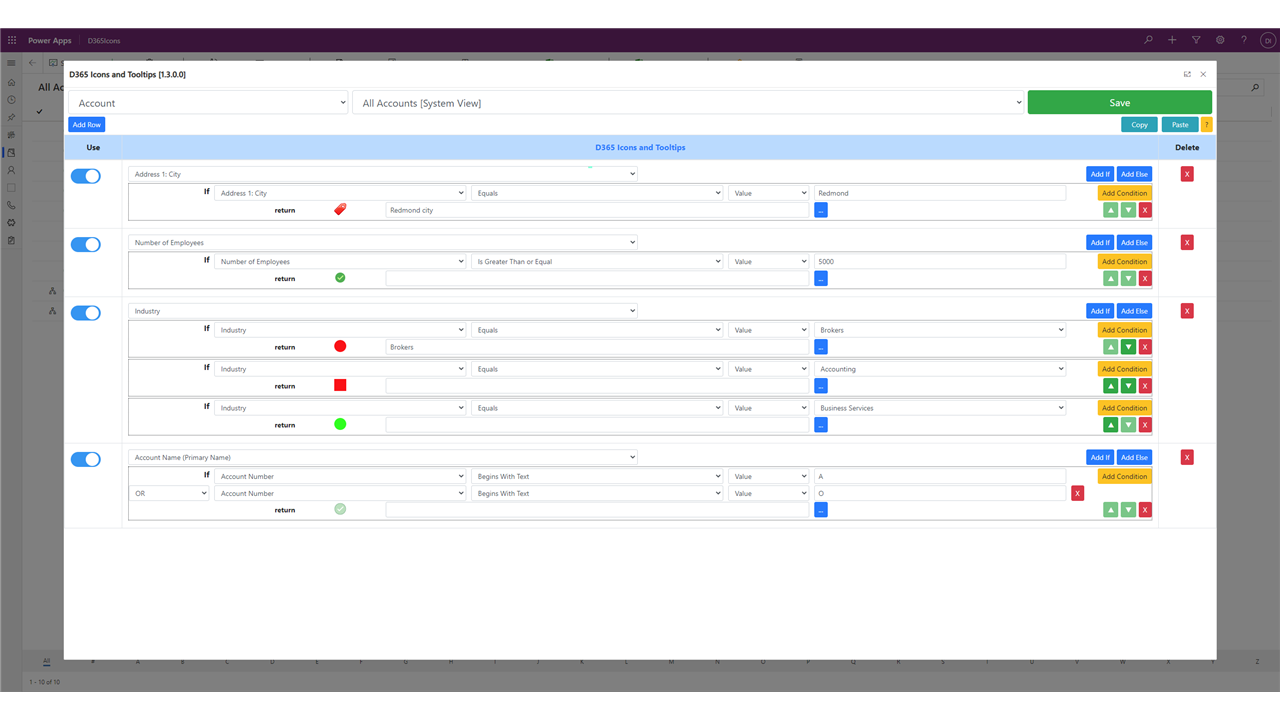Click the Paste button
Image resolution: width=1280 pixels, height=720 pixels.
point(1180,125)
